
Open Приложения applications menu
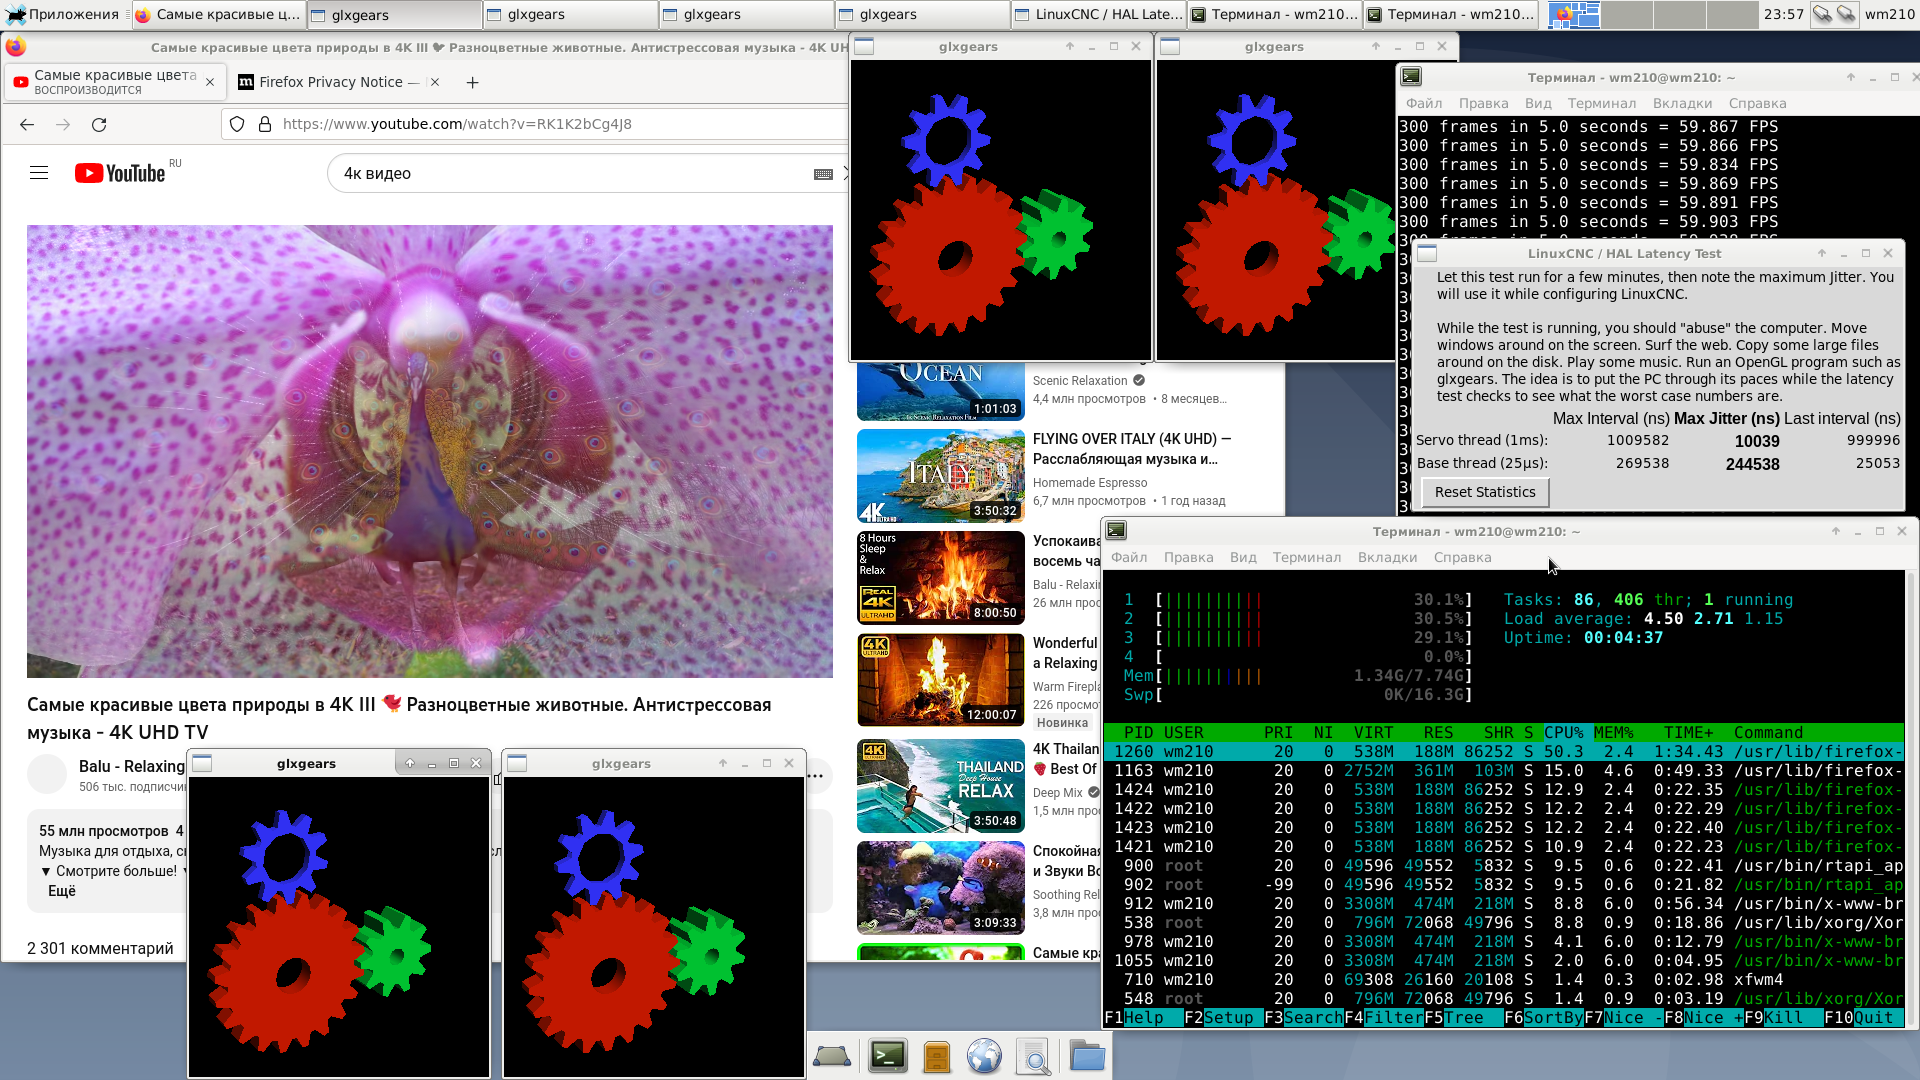62,14
